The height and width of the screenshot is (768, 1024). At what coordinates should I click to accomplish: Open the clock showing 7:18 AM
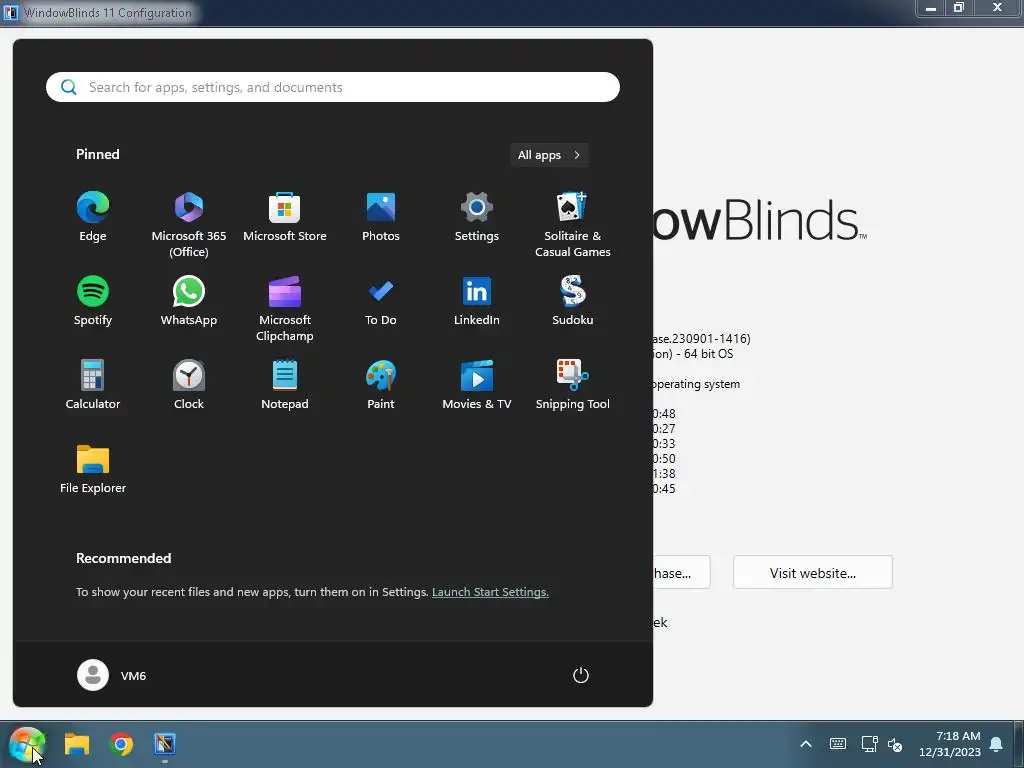[x=950, y=744]
